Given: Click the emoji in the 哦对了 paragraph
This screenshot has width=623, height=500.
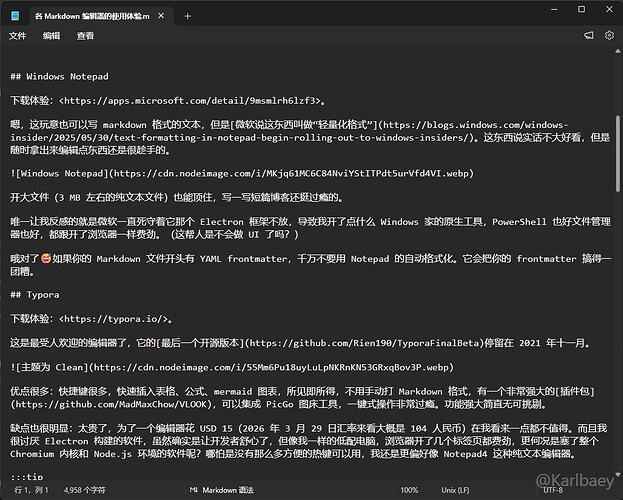Looking at the screenshot, I should point(46,259).
